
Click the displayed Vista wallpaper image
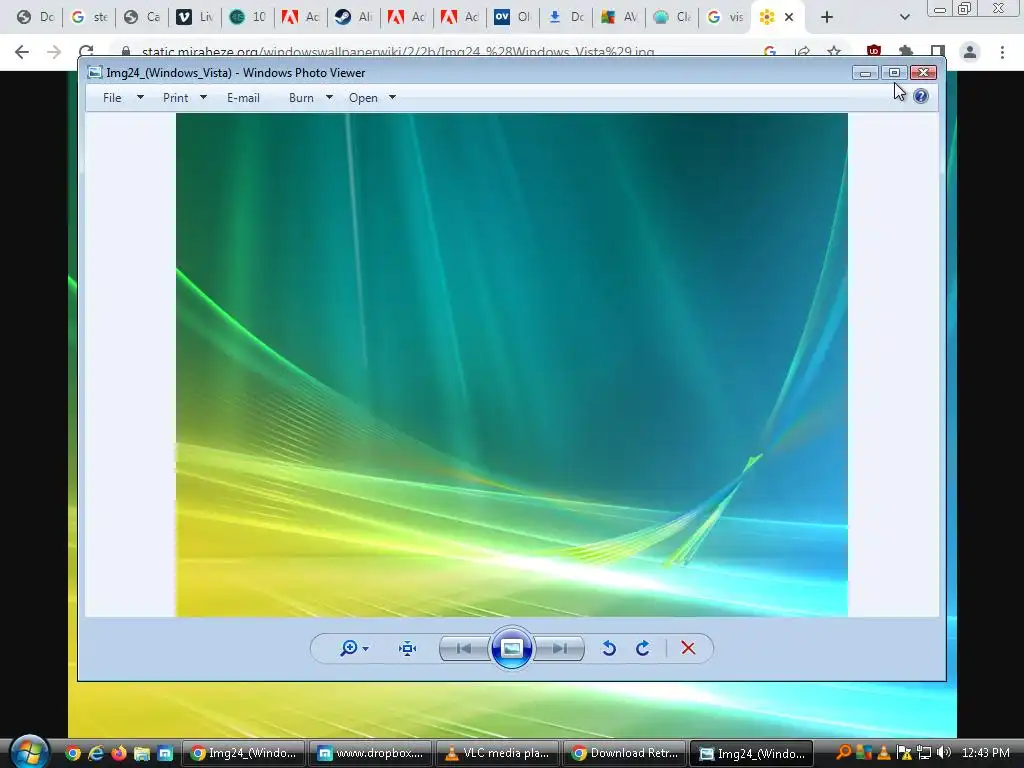click(x=511, y=364)
